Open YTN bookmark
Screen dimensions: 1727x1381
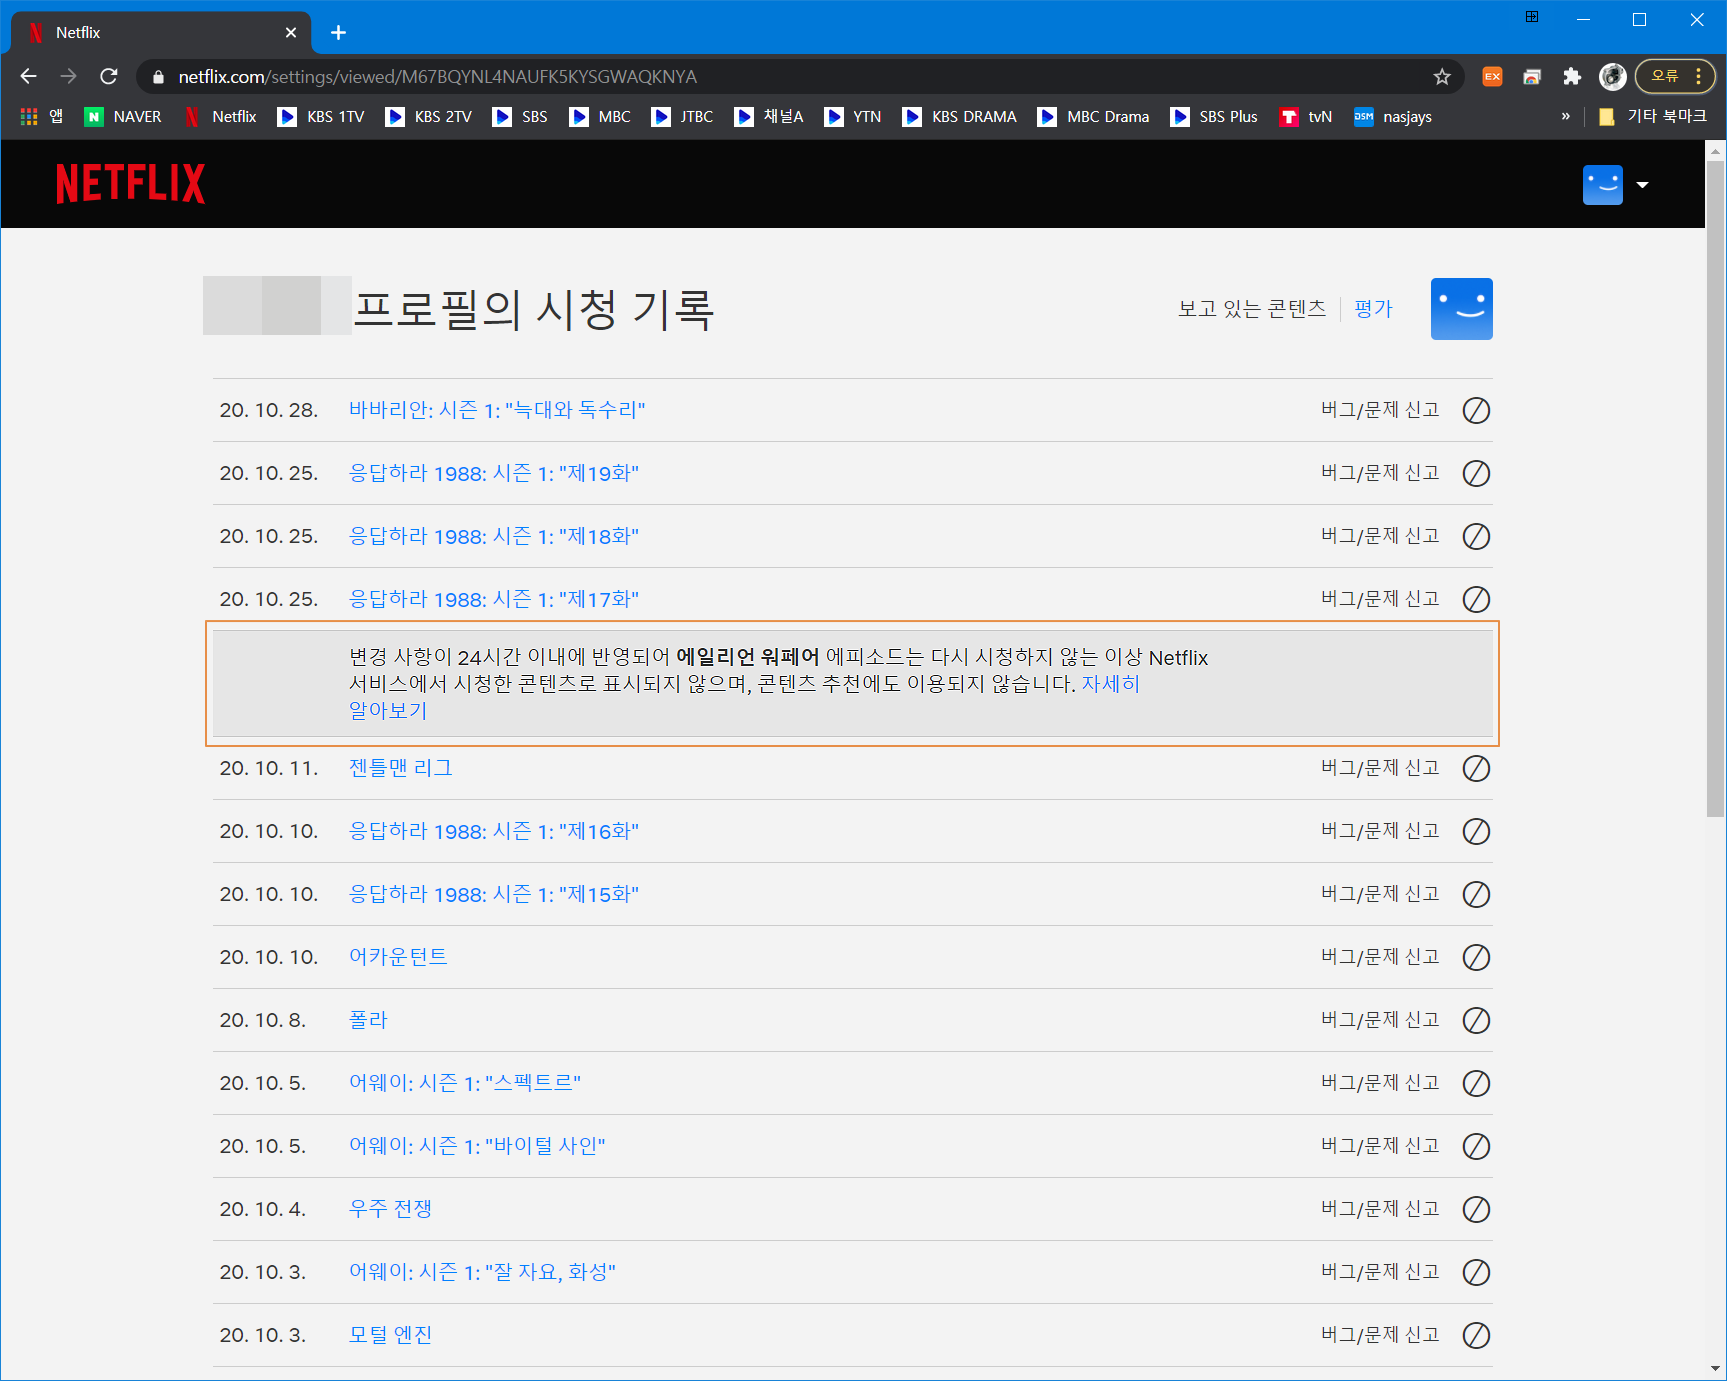tap(853, 117)
